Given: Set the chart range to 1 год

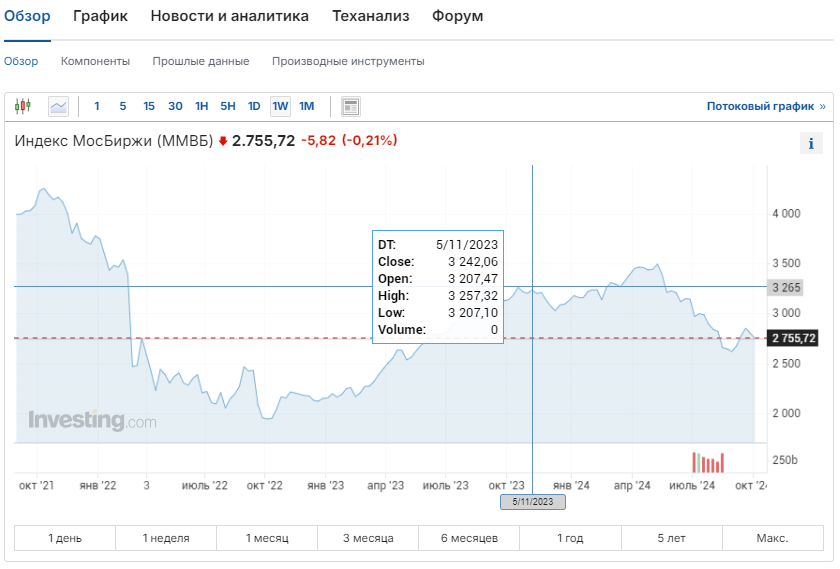Looking at the screenshot, I should click(570, 538).
